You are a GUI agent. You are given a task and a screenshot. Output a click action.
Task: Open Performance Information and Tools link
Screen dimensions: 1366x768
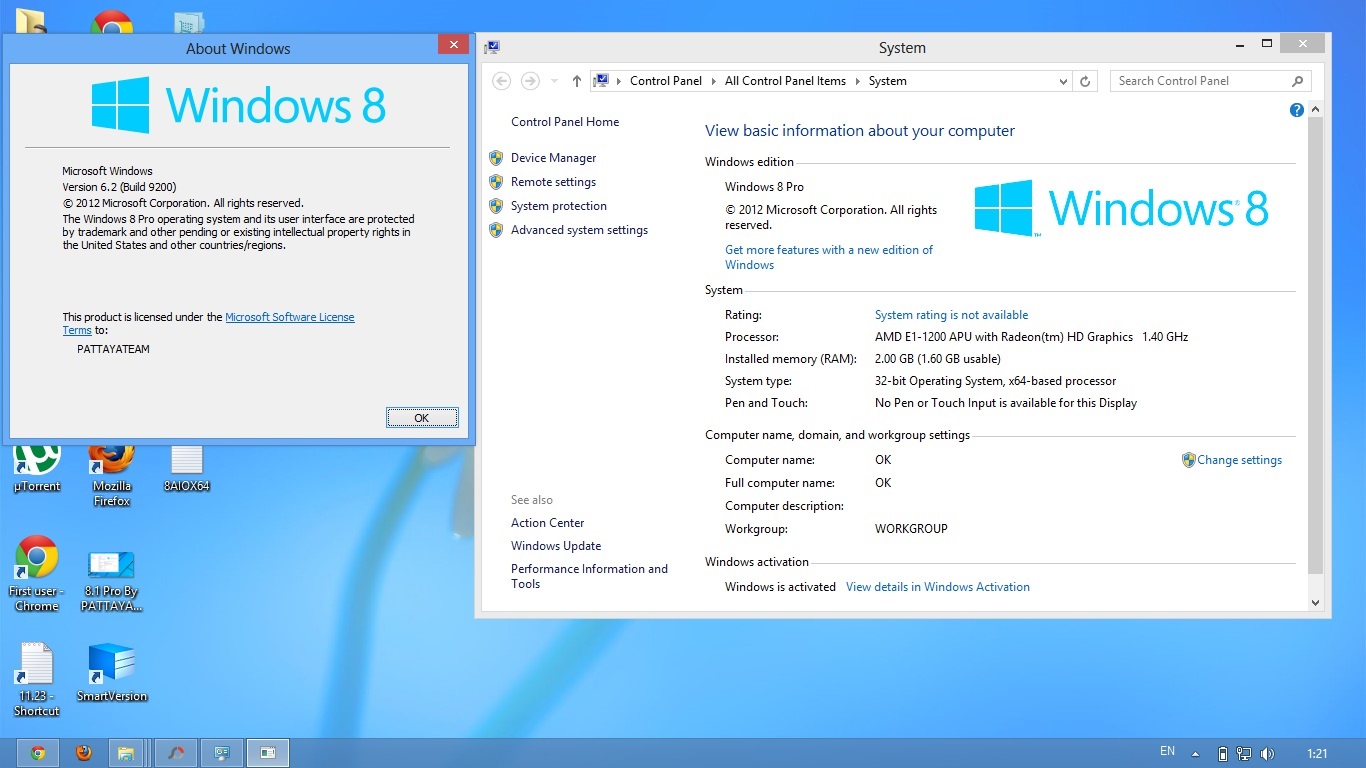(x=589, y=576)
